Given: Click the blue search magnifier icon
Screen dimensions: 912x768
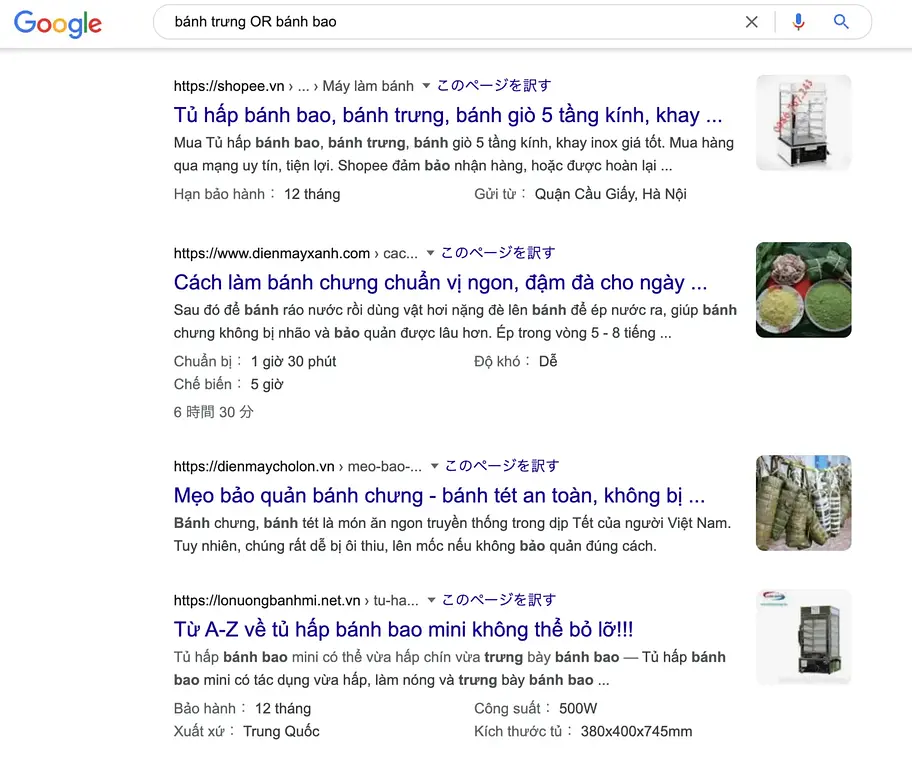Looking at the screenshot, I should [x=840, y=21].
